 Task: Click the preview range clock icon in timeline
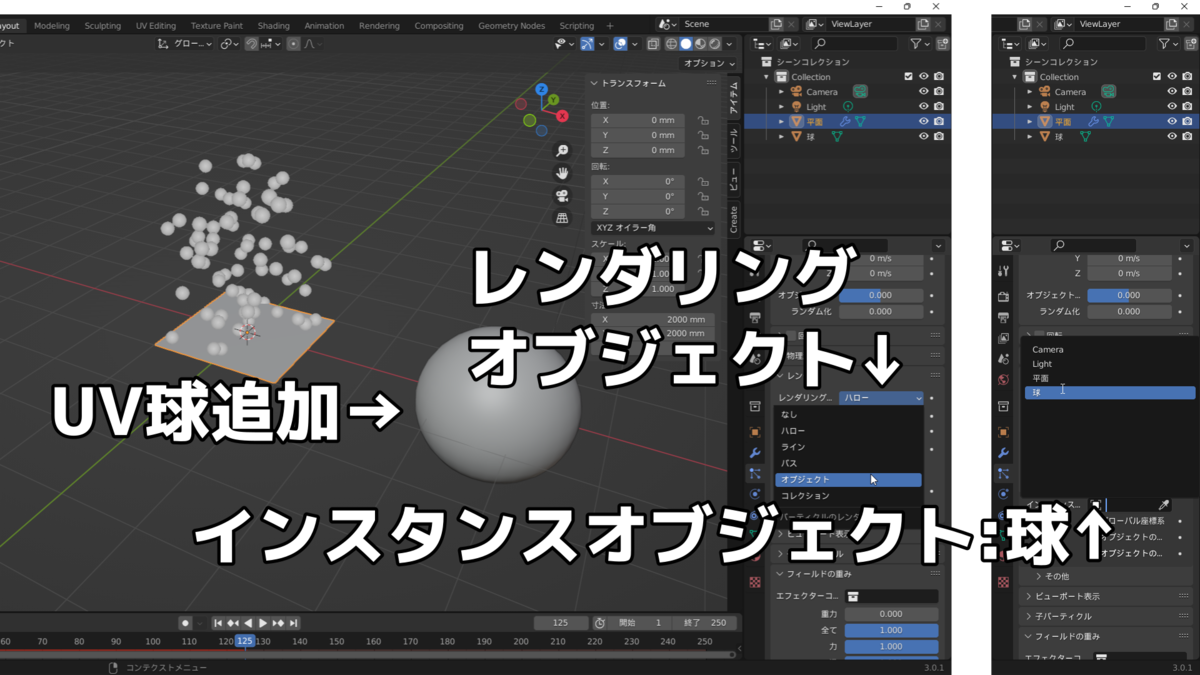point(599,623)
